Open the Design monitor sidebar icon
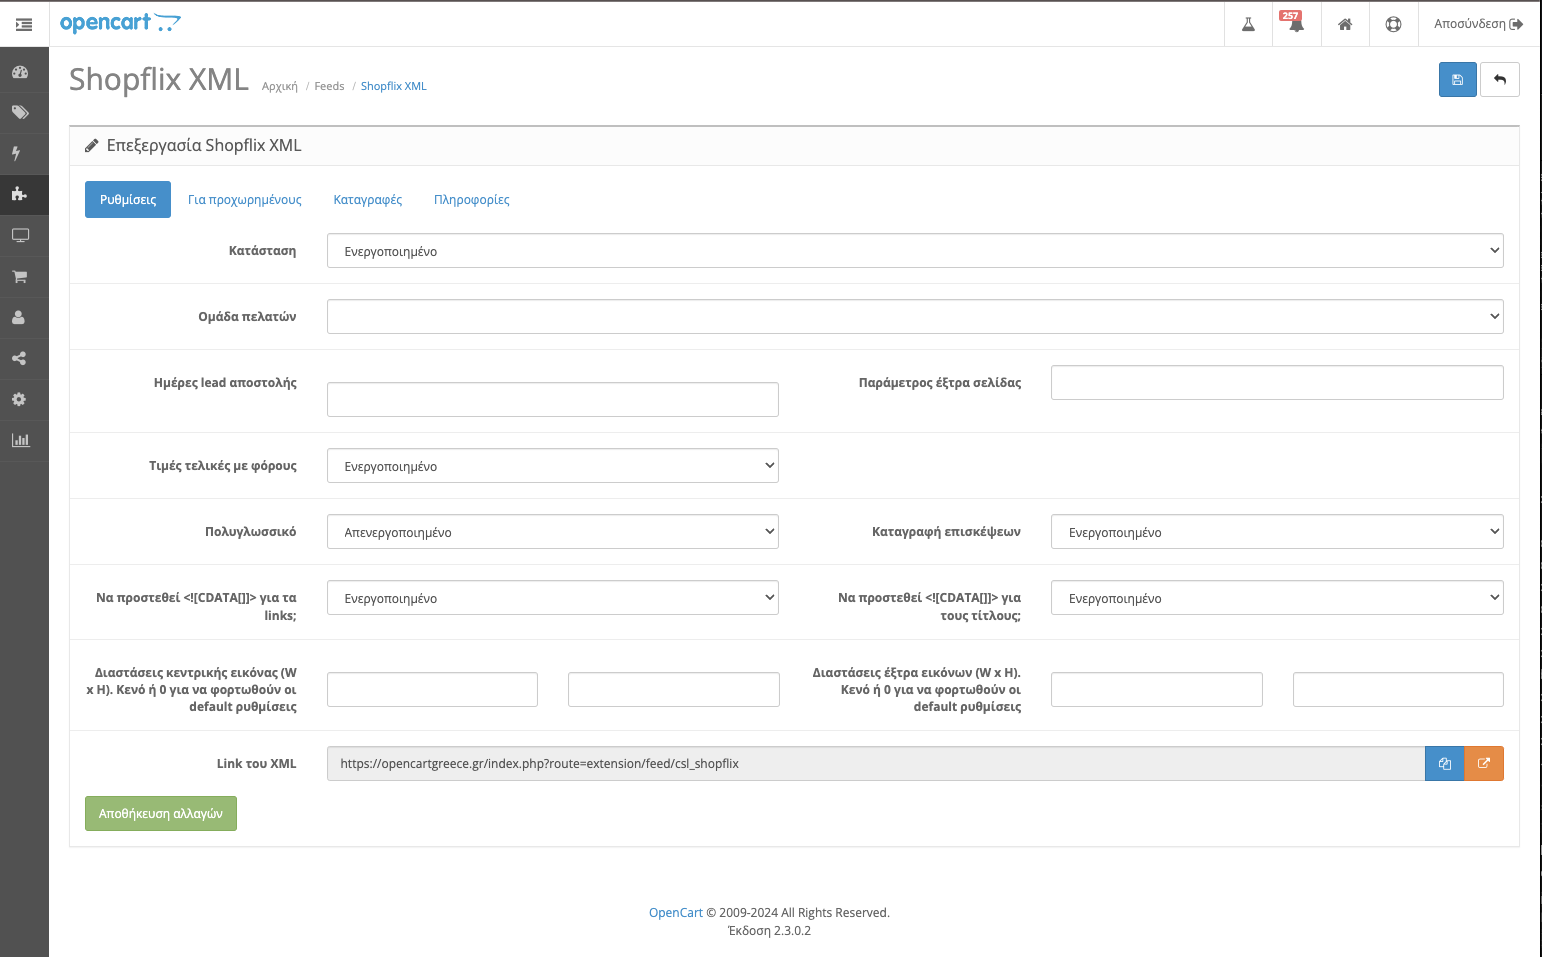This screenshot has height=957, width=1542. point(20,236)
